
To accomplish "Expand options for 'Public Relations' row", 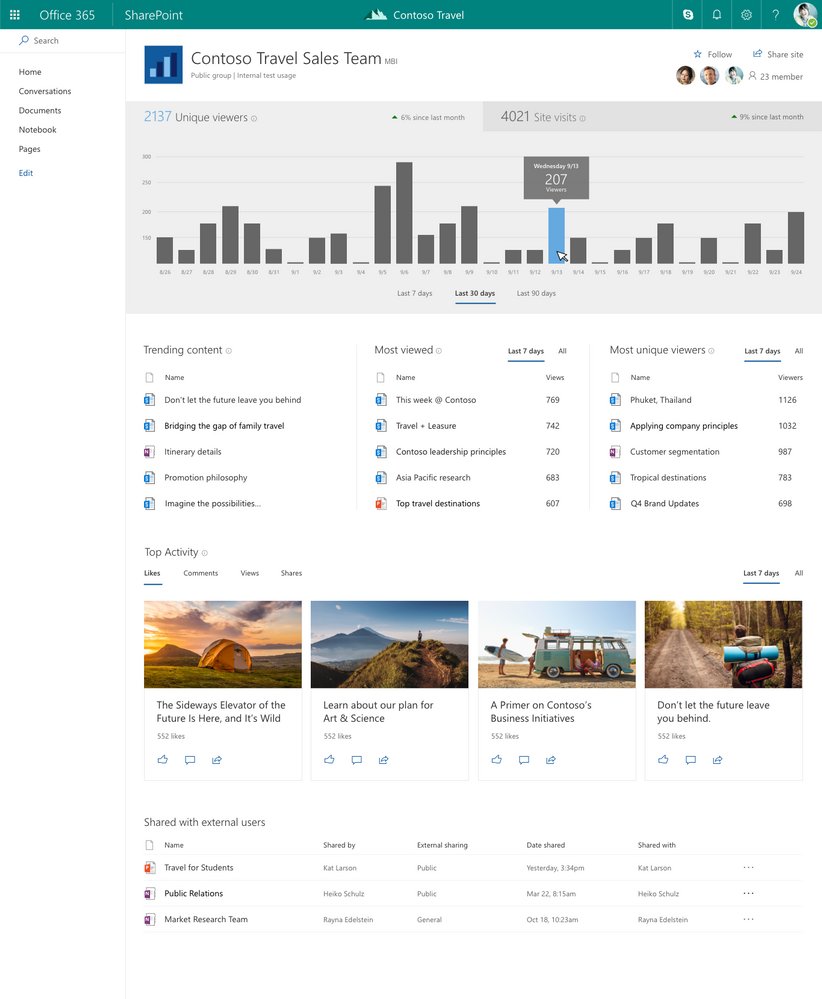I will [748, 893].
